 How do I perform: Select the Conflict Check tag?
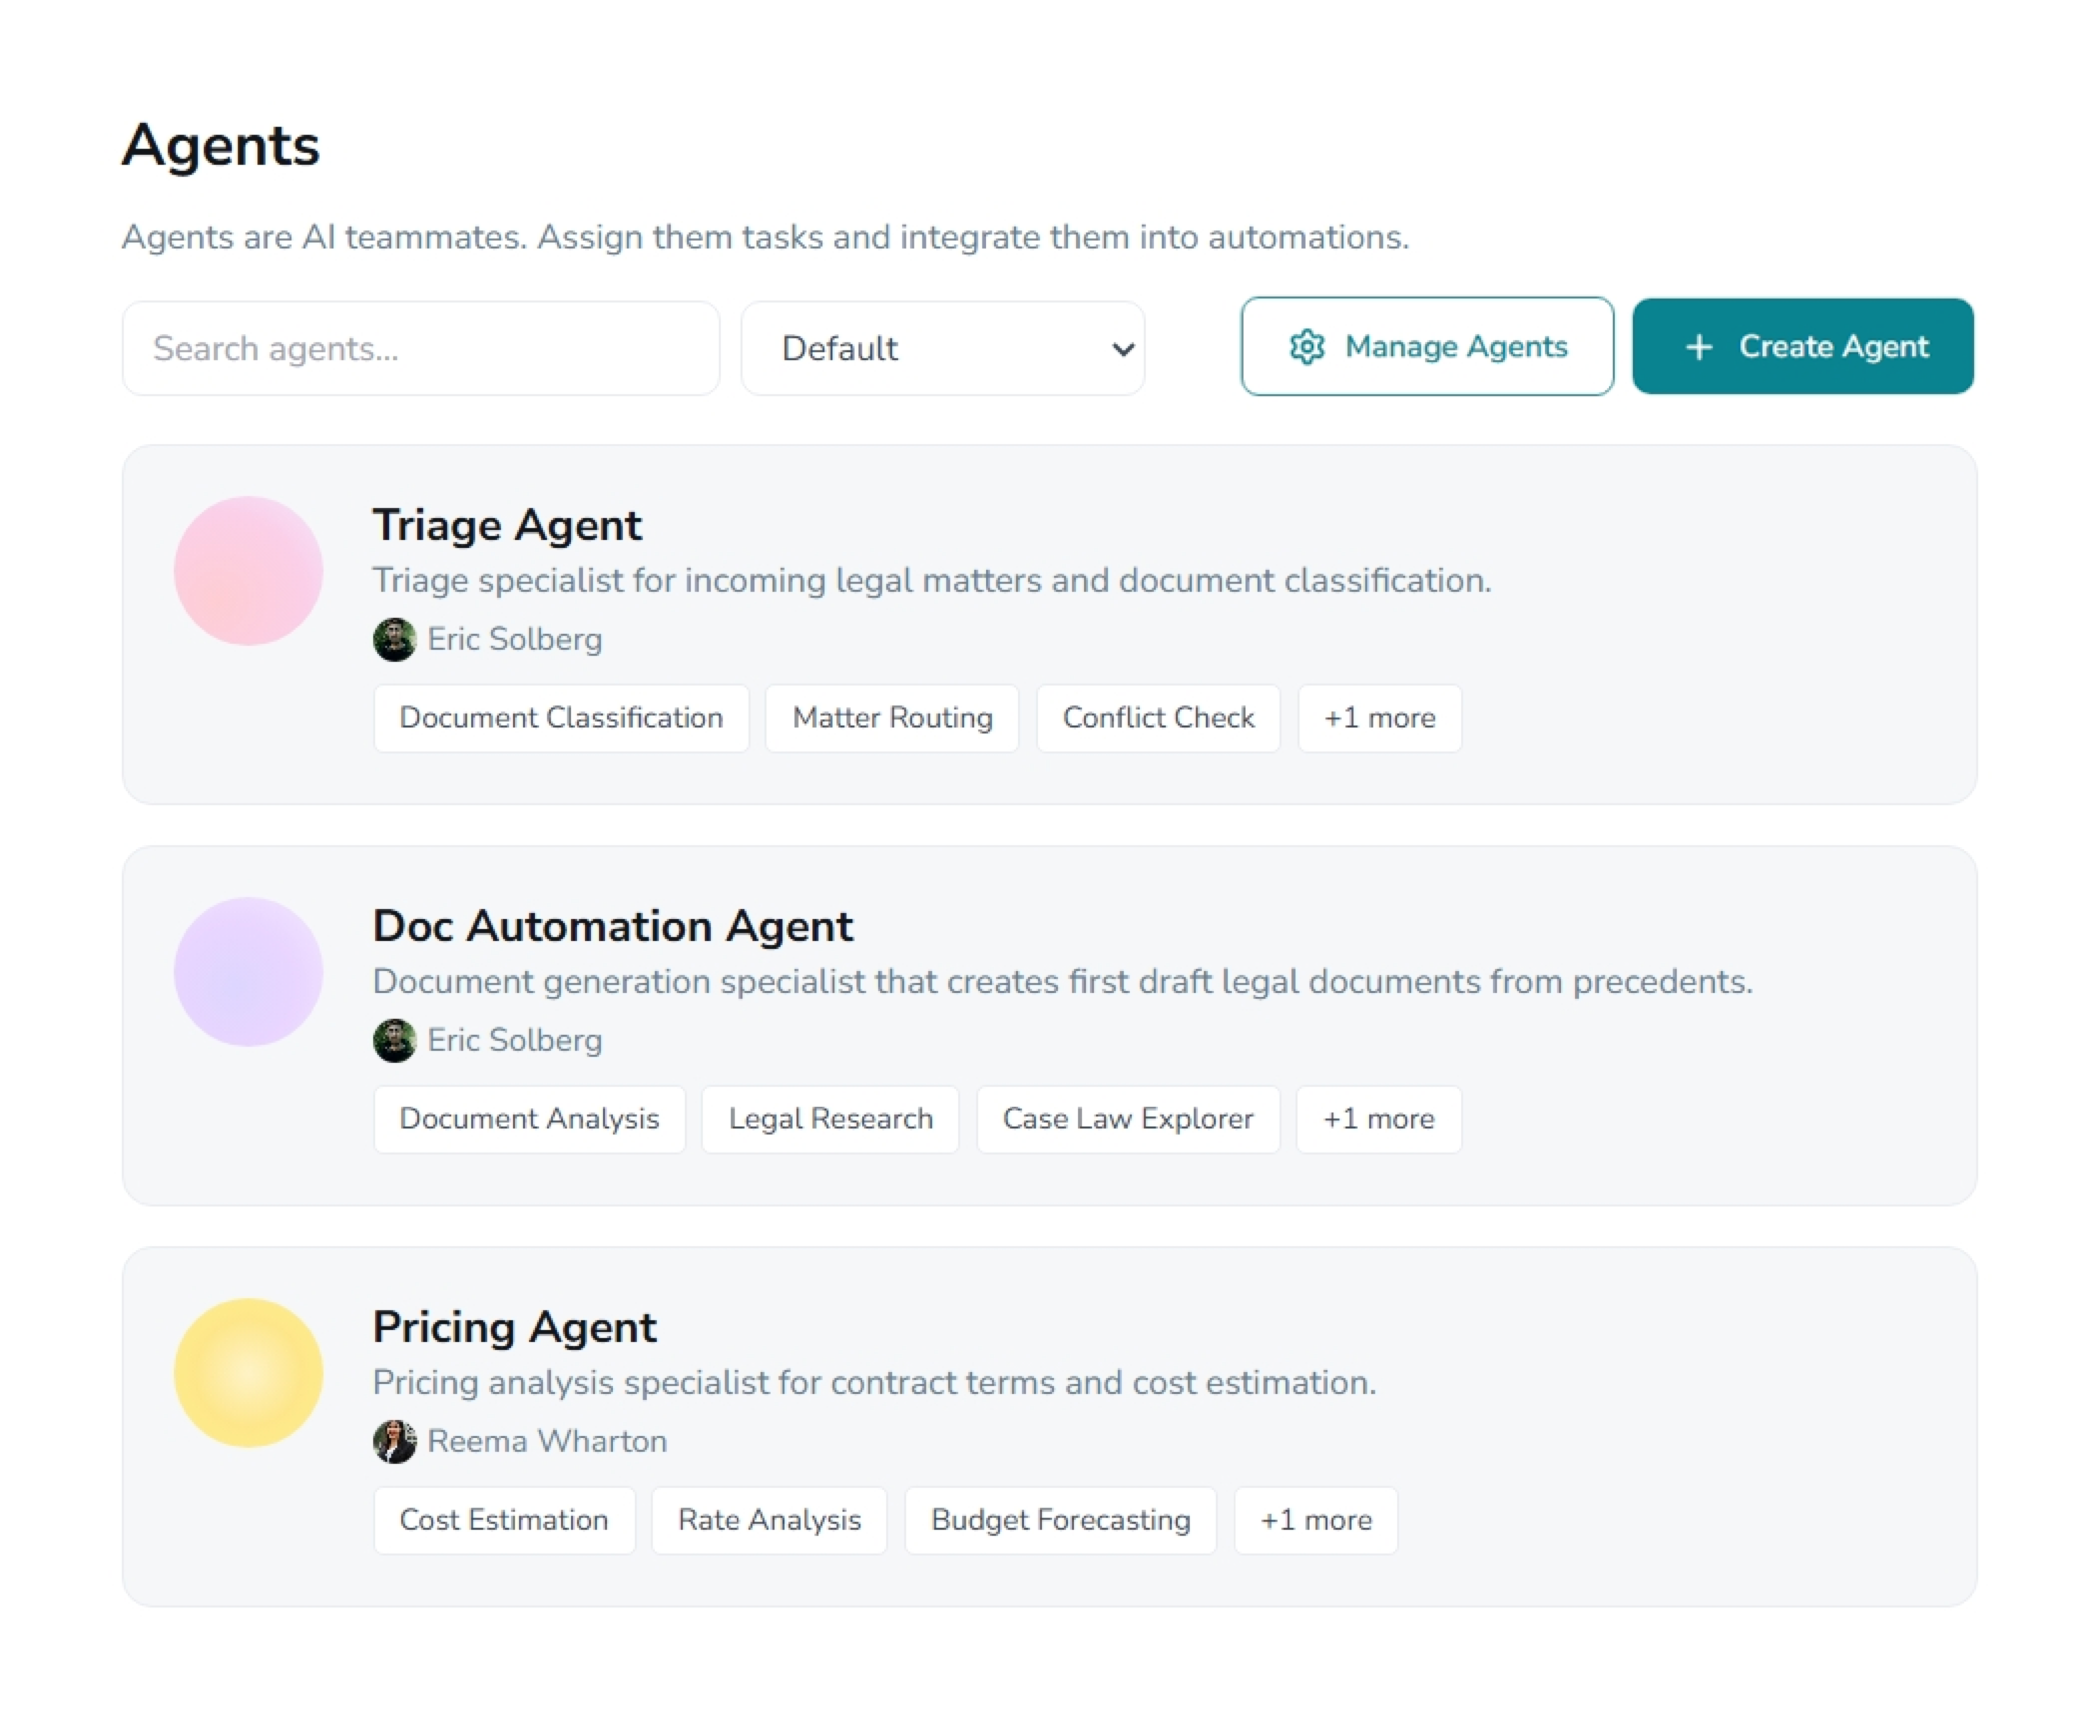(1158, 717)
